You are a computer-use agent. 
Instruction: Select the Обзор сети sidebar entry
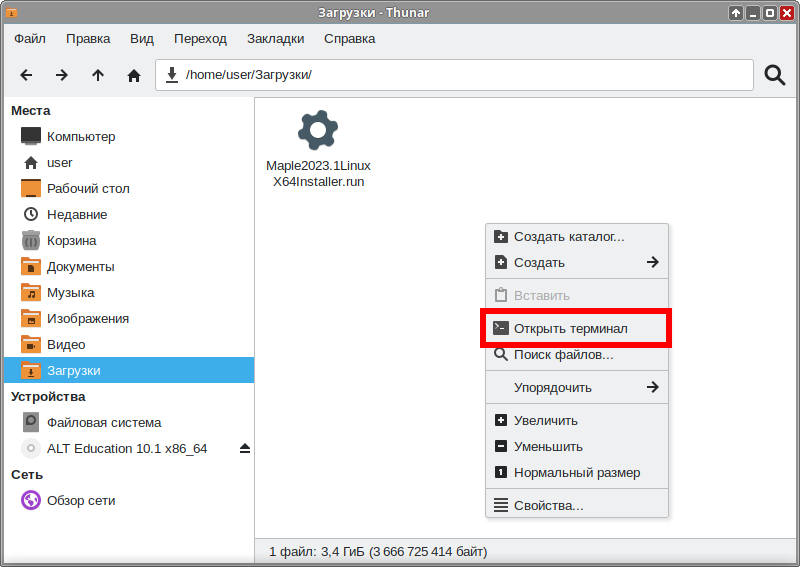pyautogui.click(x=129, y=500)
